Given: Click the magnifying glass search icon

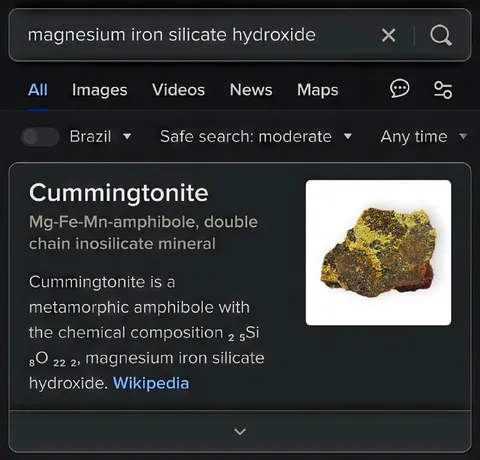Looking at the screenshot, I should click(441, 35).
